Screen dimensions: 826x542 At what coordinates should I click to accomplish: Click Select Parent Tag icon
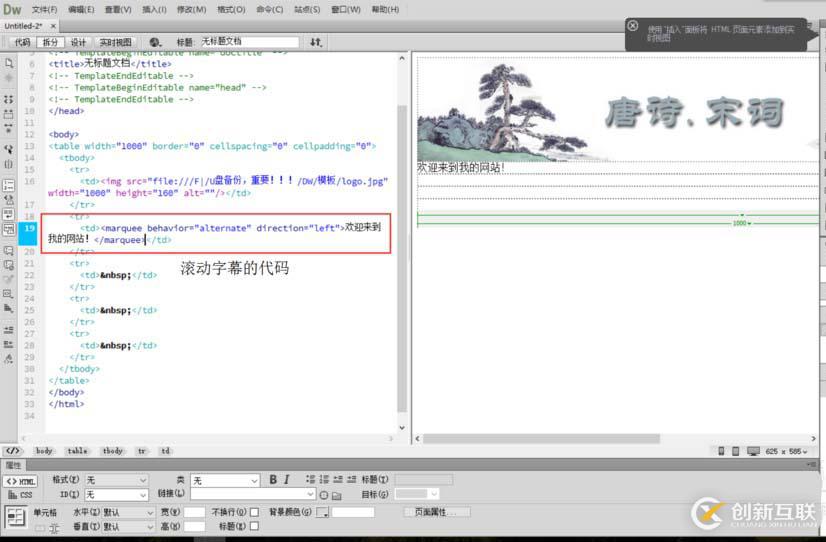click(x=9, y=150)
